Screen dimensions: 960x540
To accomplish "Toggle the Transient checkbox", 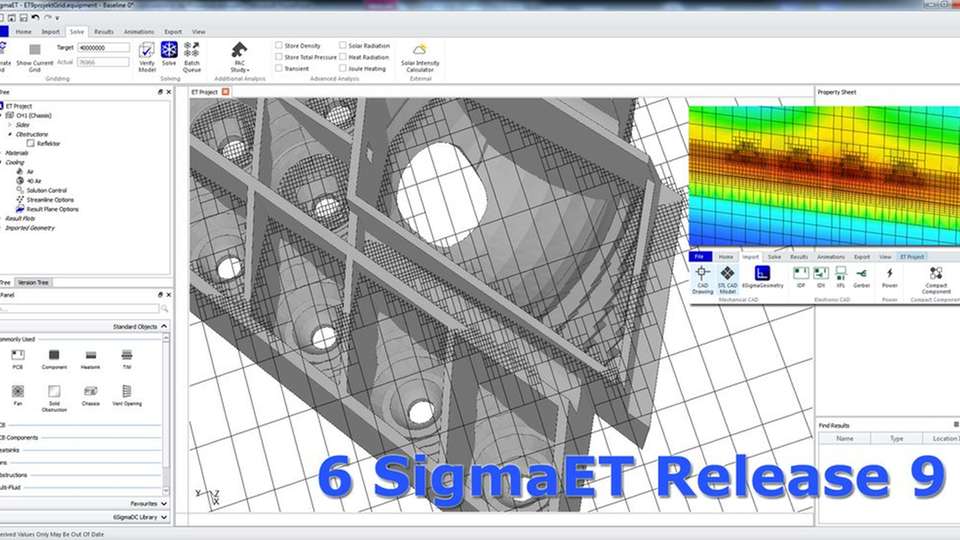I will pyautogui.click(x=279, y=69).
